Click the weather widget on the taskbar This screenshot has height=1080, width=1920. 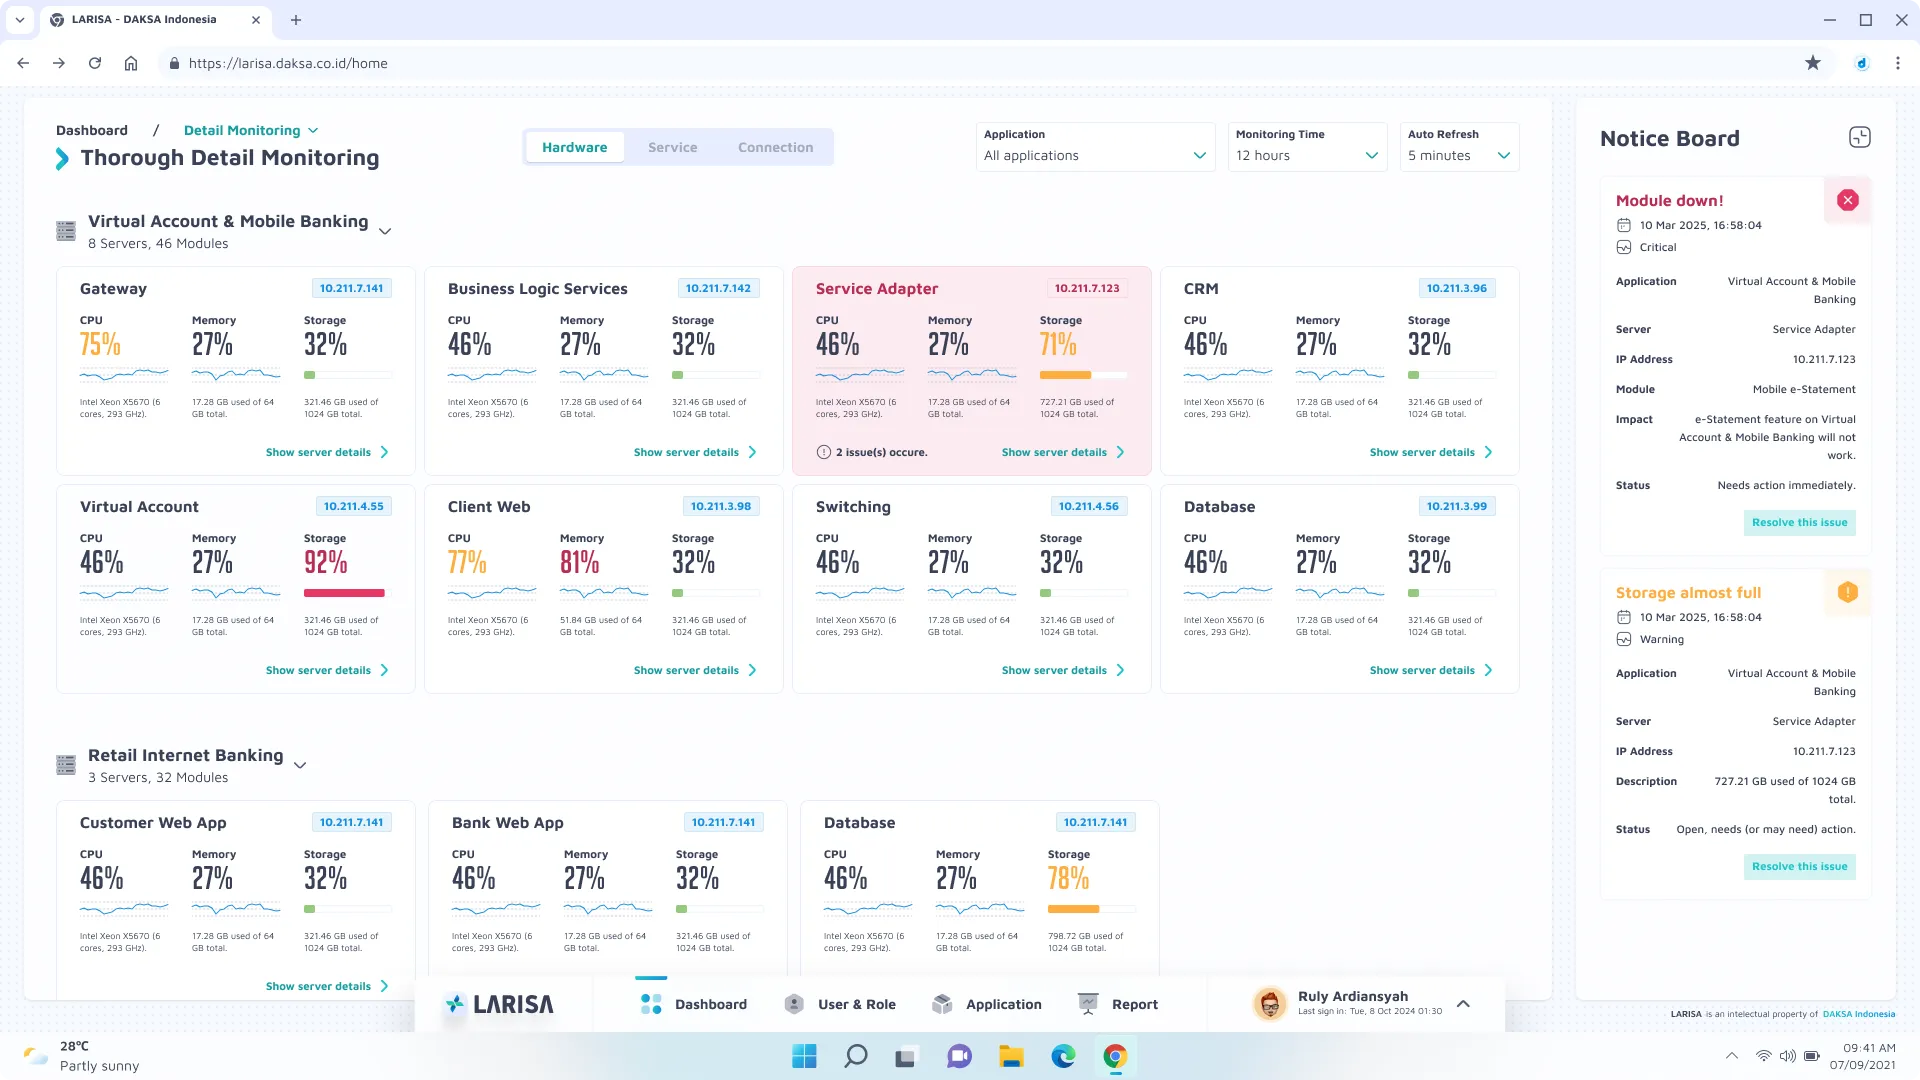tap(82, 1056)
